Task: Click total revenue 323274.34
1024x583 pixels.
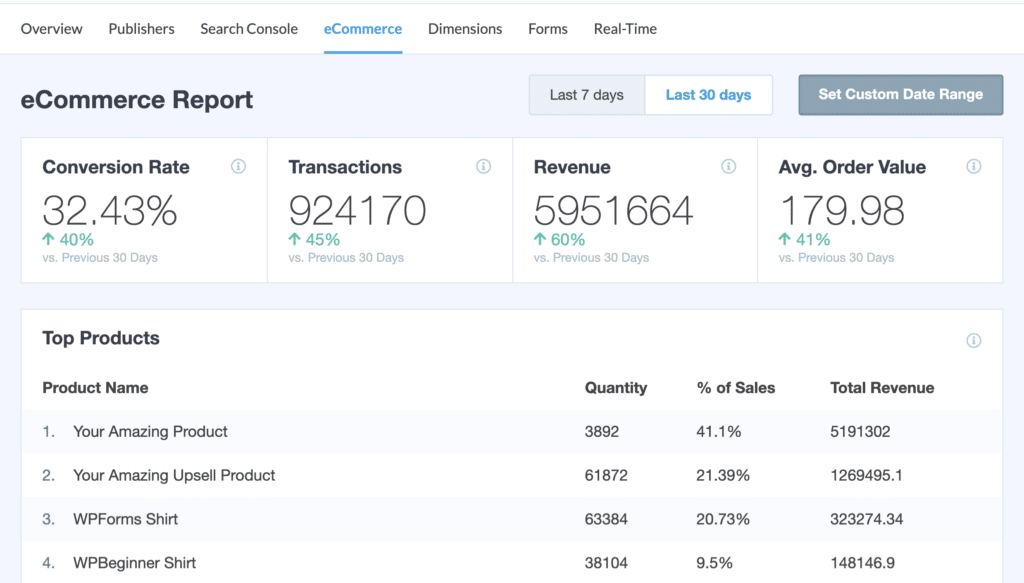Action: [867, 519]
